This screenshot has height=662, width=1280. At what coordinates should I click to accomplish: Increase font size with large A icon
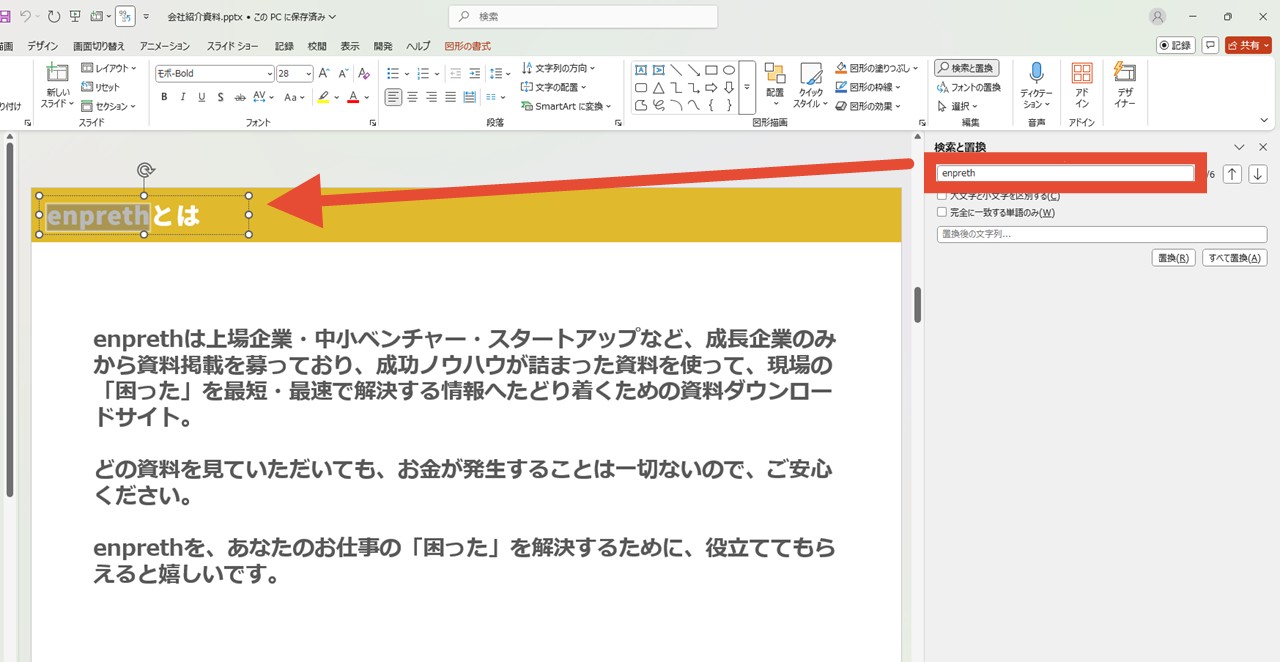[325, 74]
